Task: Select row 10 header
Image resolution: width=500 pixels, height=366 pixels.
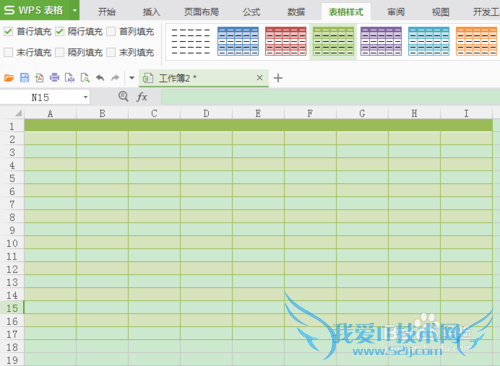Action: [12, 243]
